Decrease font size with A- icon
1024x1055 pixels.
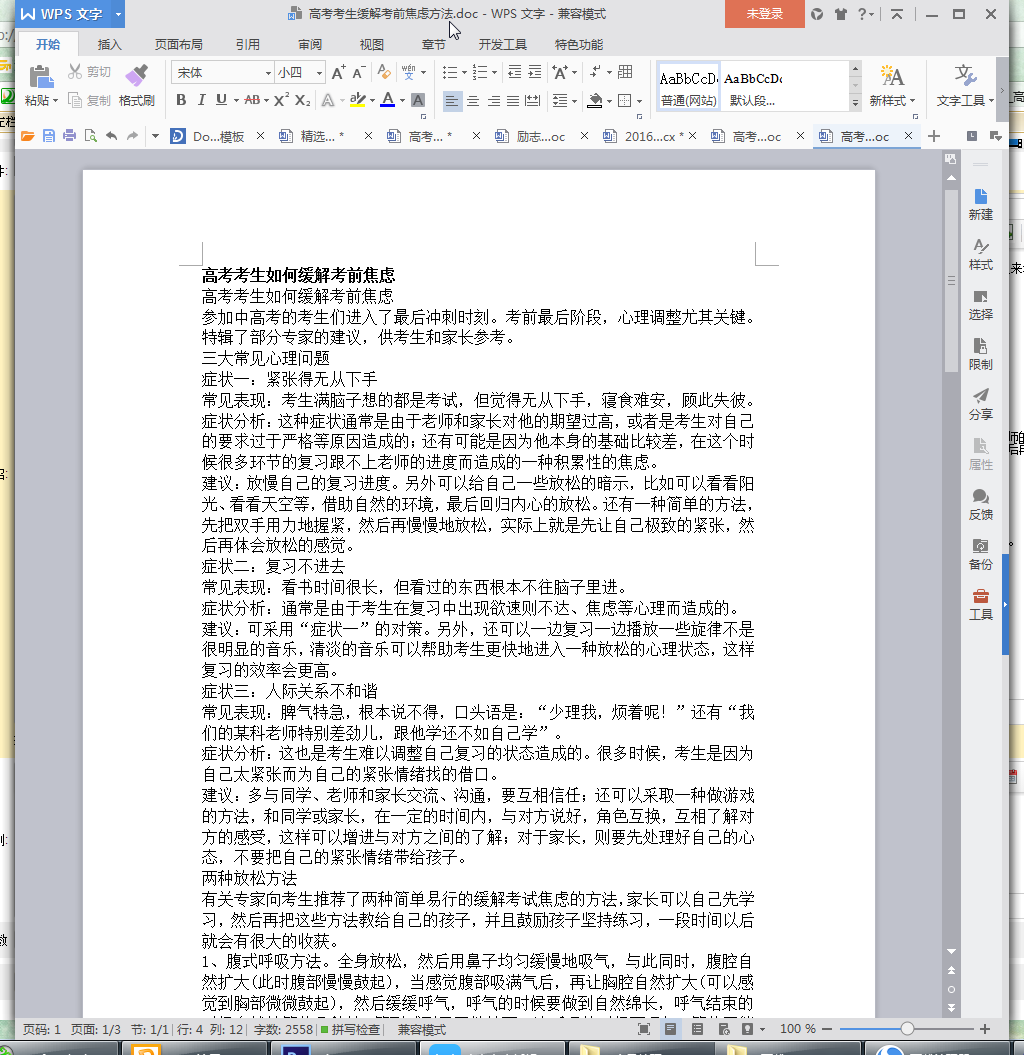click(x=359, y=72)
